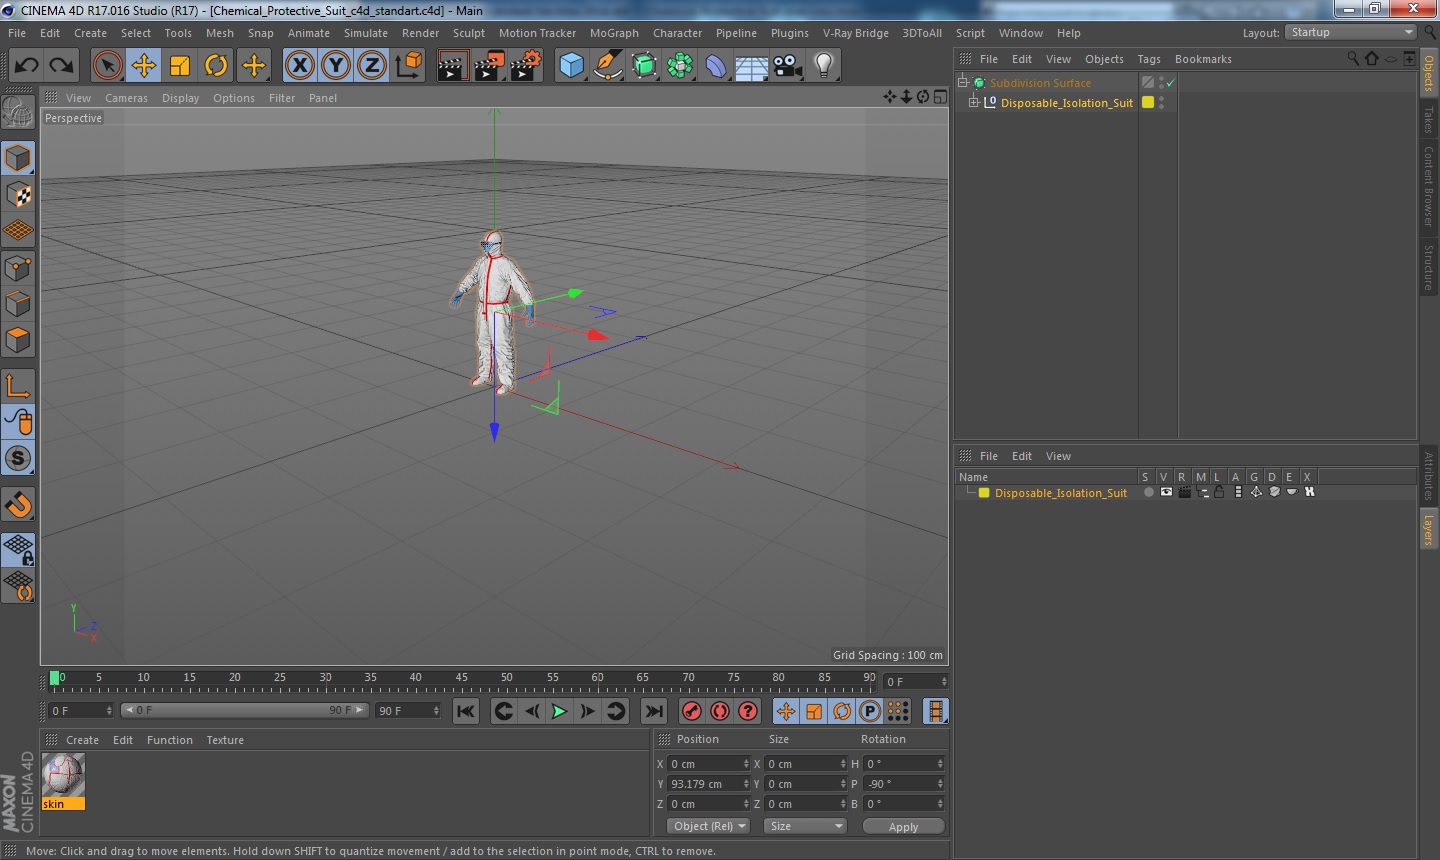Click the Rotation P value field
1440x860 pixels.
point(905,784)
